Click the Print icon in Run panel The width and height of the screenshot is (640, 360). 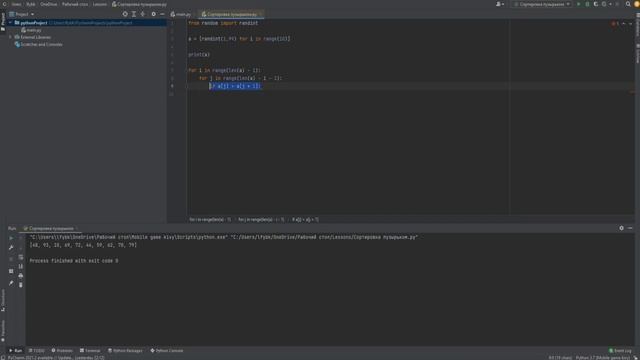click(21, 276)
